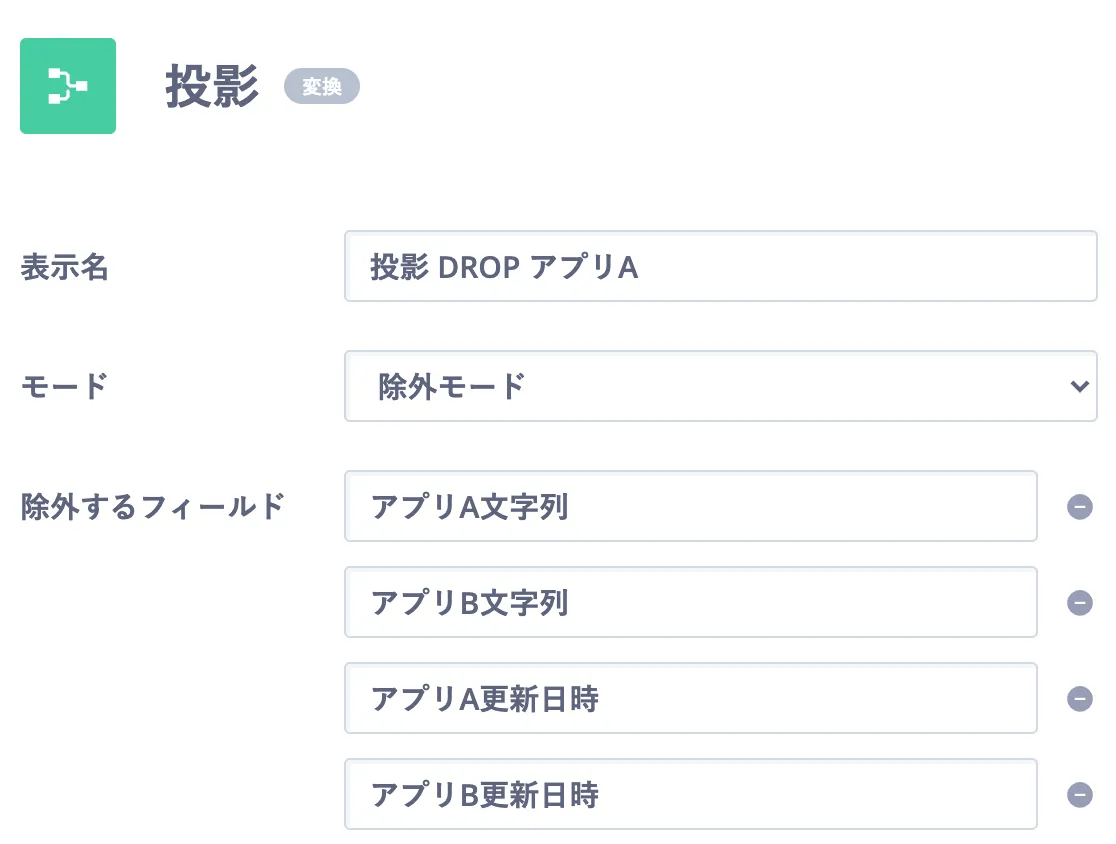Click the green projection node icon
The image size is (1116, 844).
click(68, 86)
